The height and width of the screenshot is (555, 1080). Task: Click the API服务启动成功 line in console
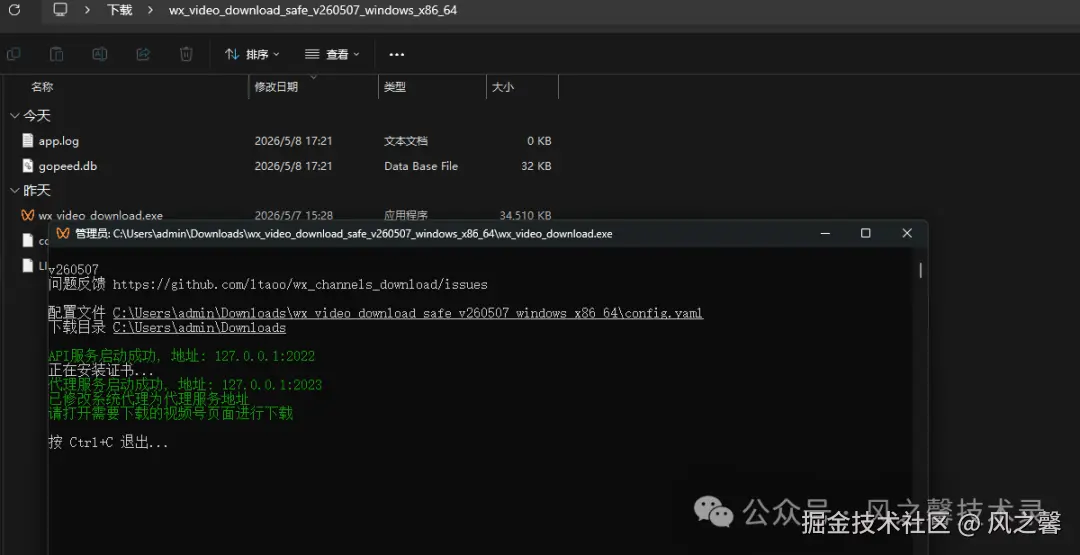click(x=181, y=356)
